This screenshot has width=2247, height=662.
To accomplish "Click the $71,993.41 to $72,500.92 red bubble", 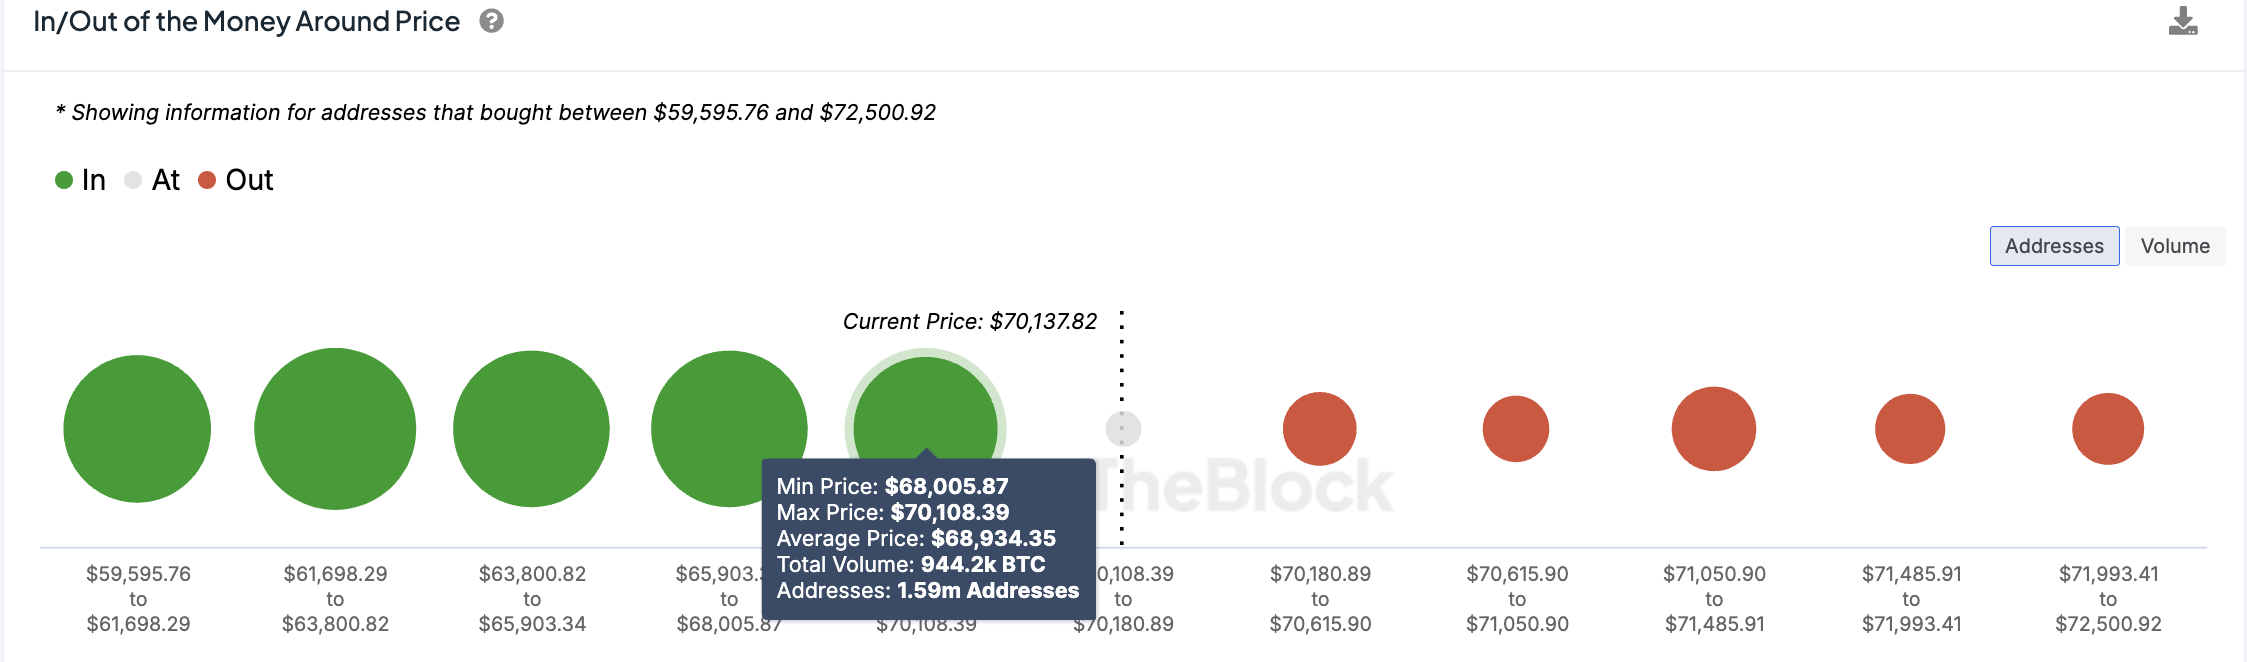I will [2108, 429].
